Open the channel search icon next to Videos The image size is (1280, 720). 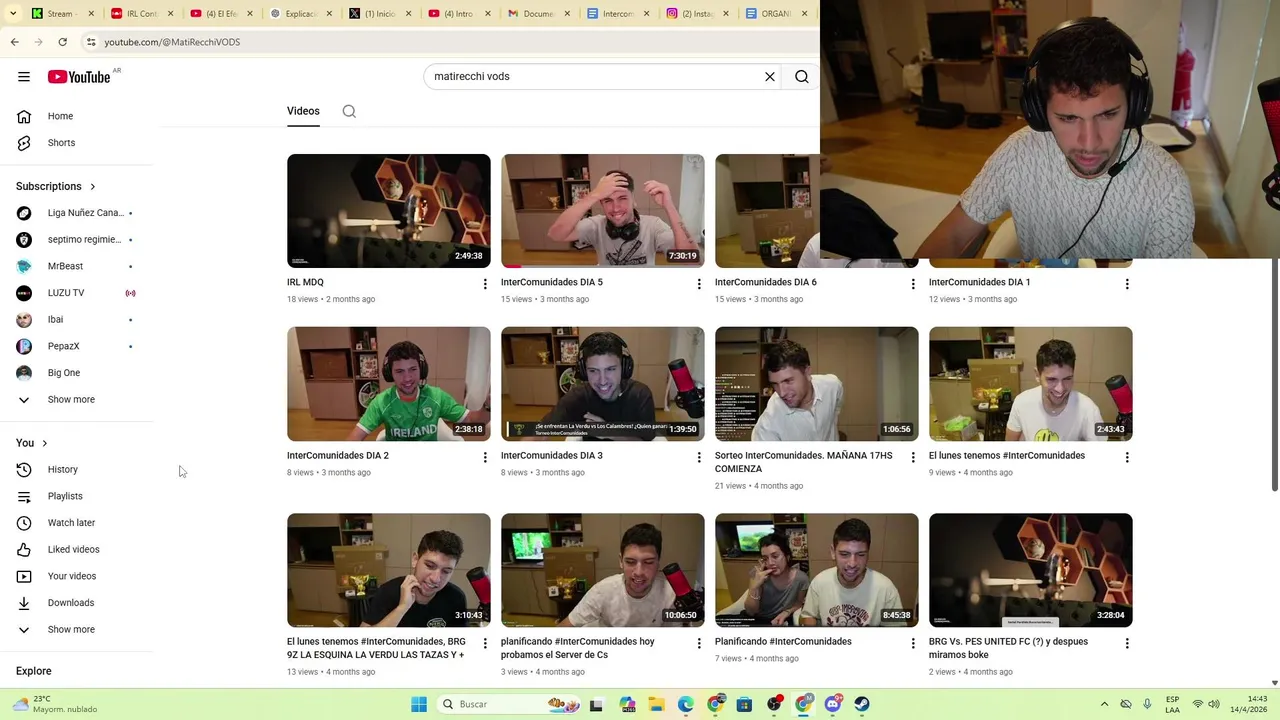(349, 111)
